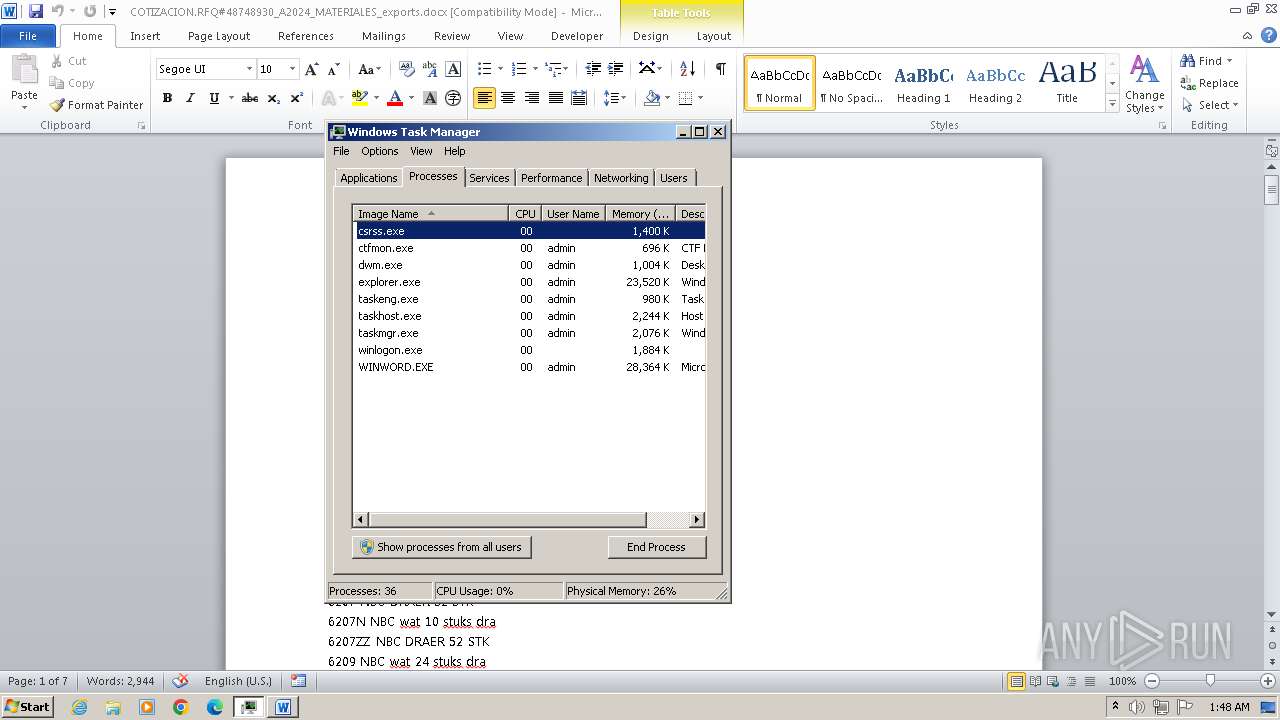Select the explorer.exe process row

tap(530, 282)
